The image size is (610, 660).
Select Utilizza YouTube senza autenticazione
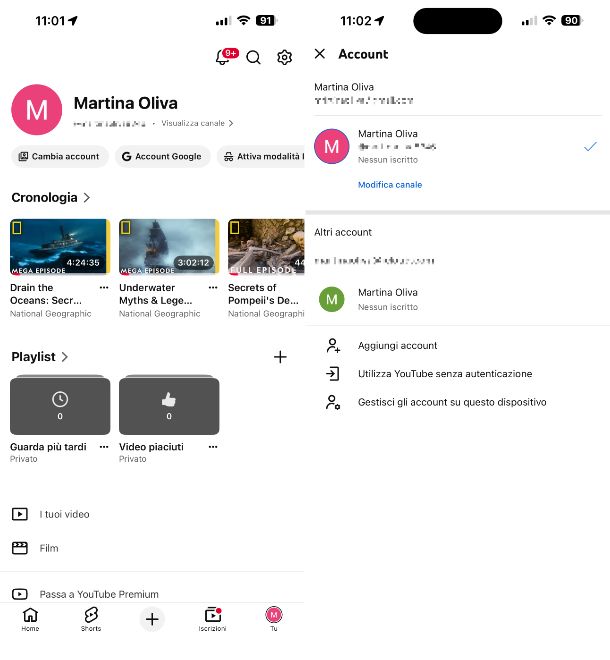click(458, 374)
